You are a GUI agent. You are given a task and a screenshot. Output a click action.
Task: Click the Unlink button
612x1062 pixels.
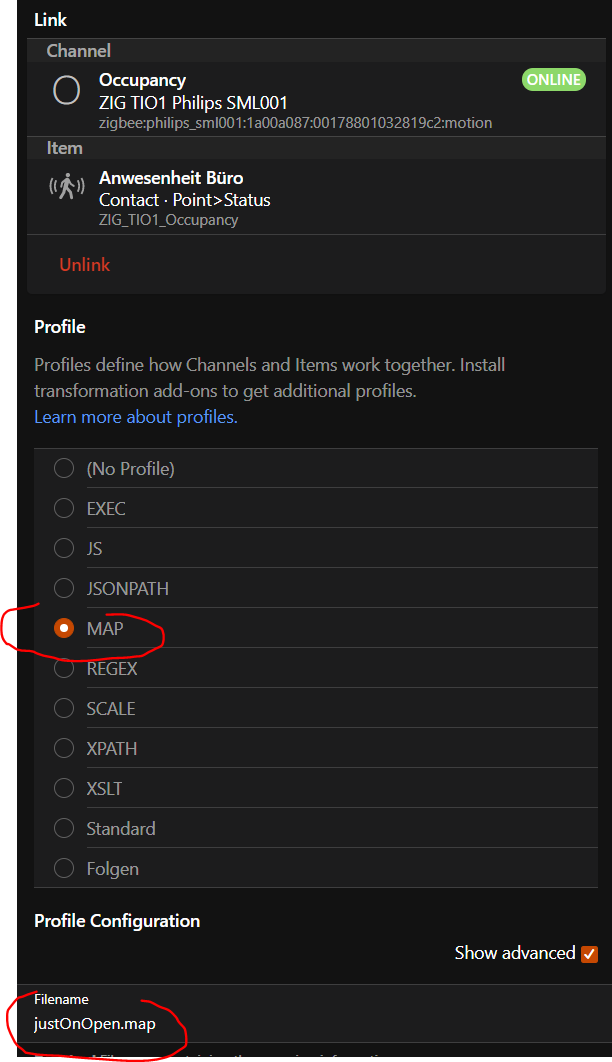click(x=85, y=265)
